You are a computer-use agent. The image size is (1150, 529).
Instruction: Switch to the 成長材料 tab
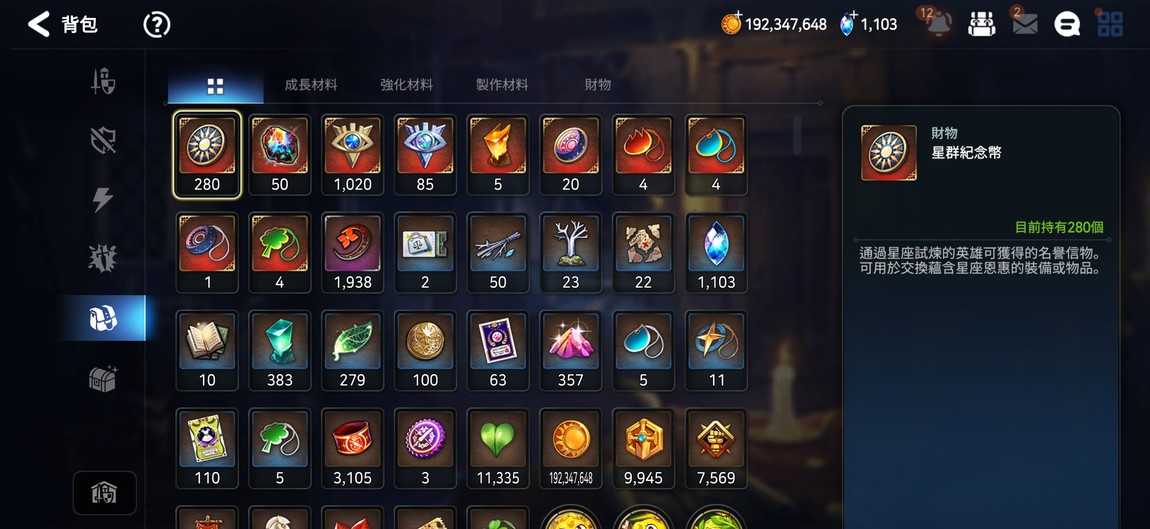click(x=311, y=84)
